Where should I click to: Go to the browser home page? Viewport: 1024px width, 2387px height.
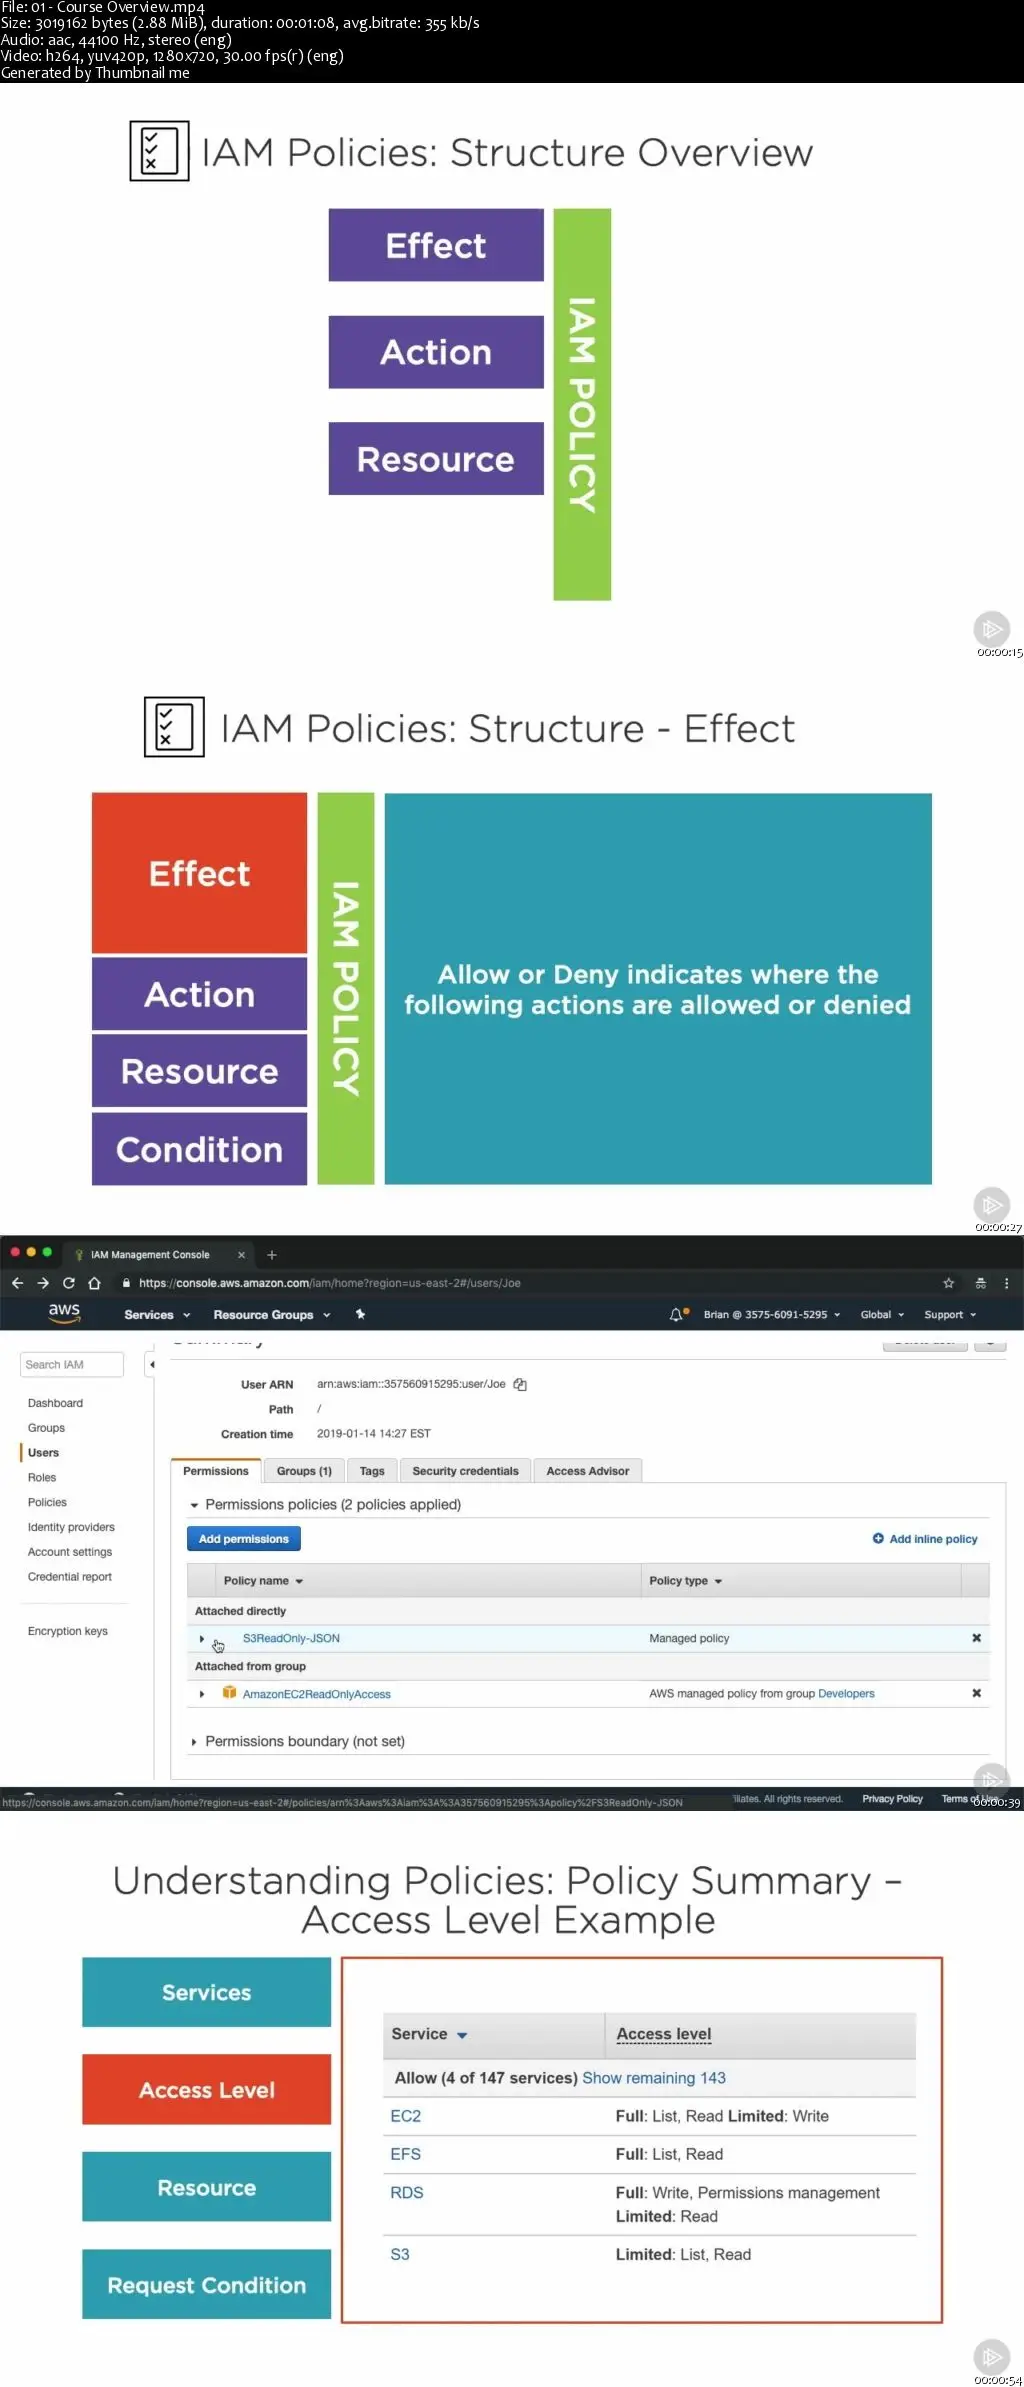coord(95,1283)
